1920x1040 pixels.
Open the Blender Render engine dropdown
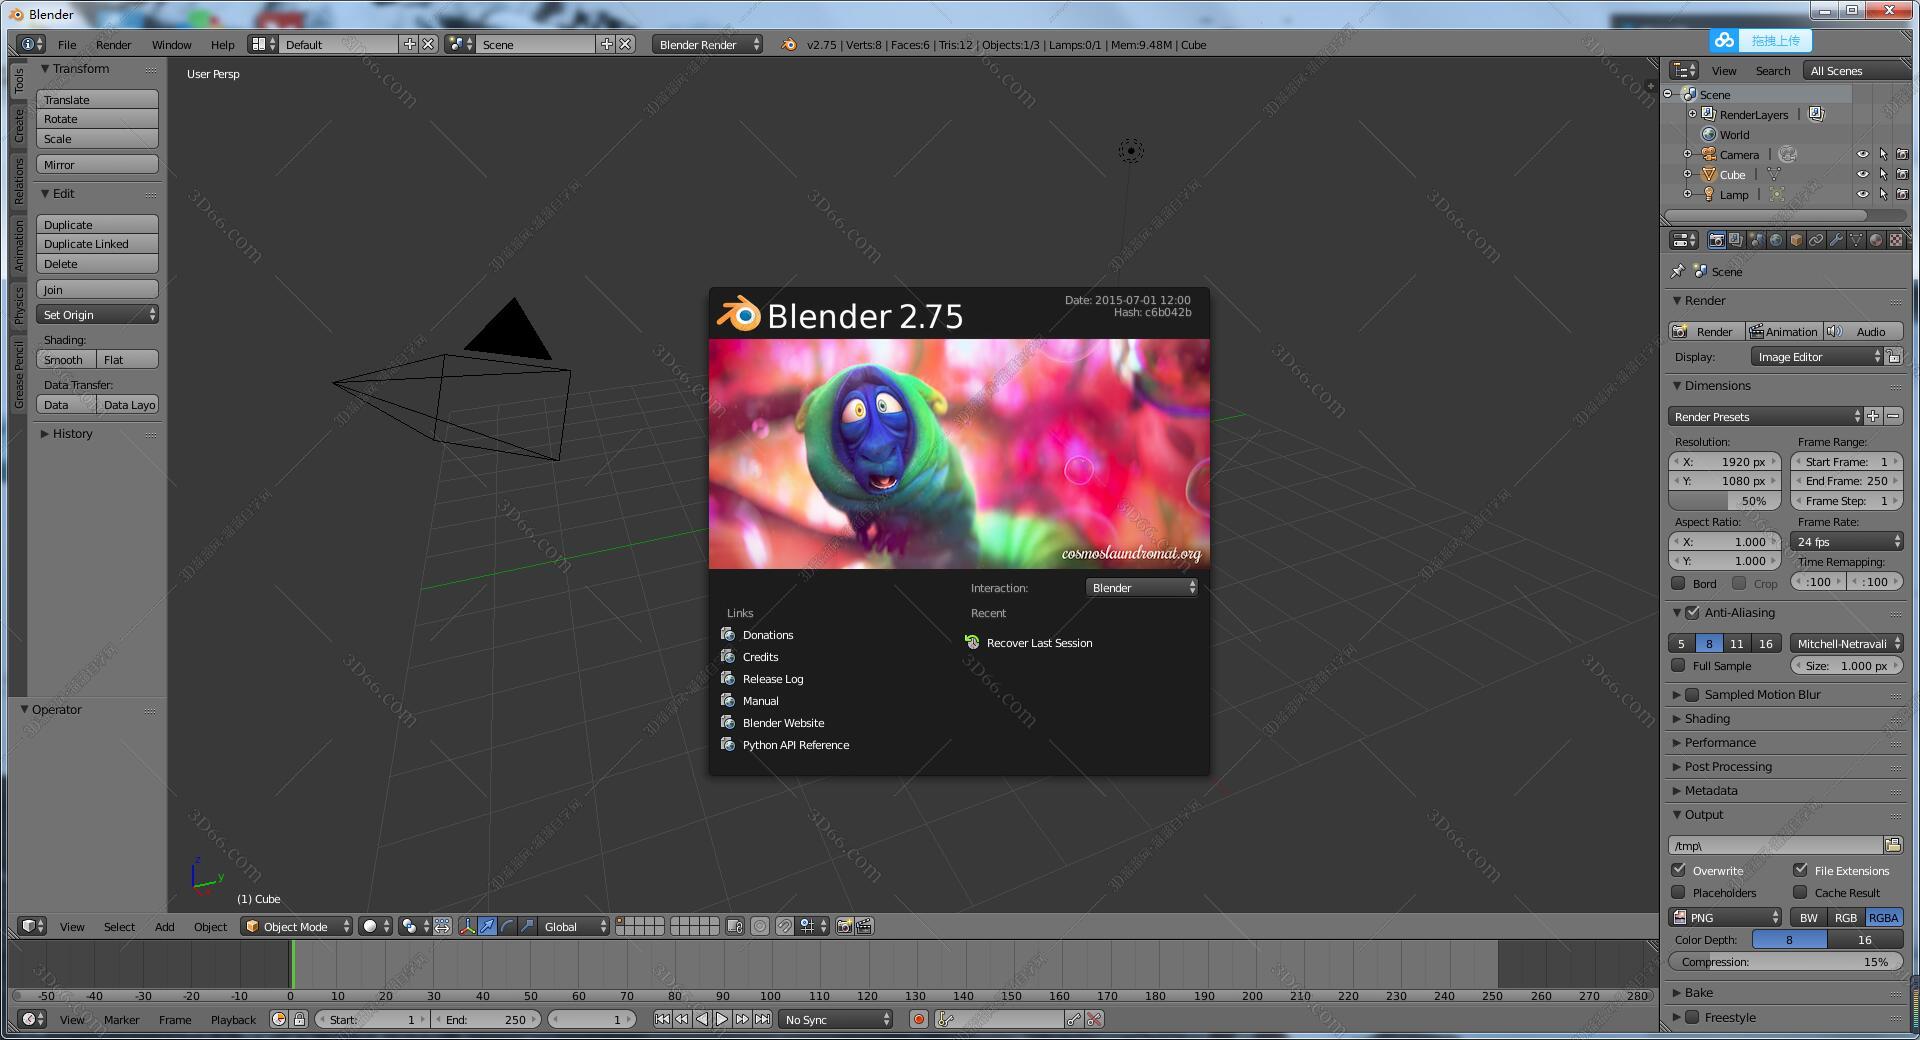pos(707,44)
